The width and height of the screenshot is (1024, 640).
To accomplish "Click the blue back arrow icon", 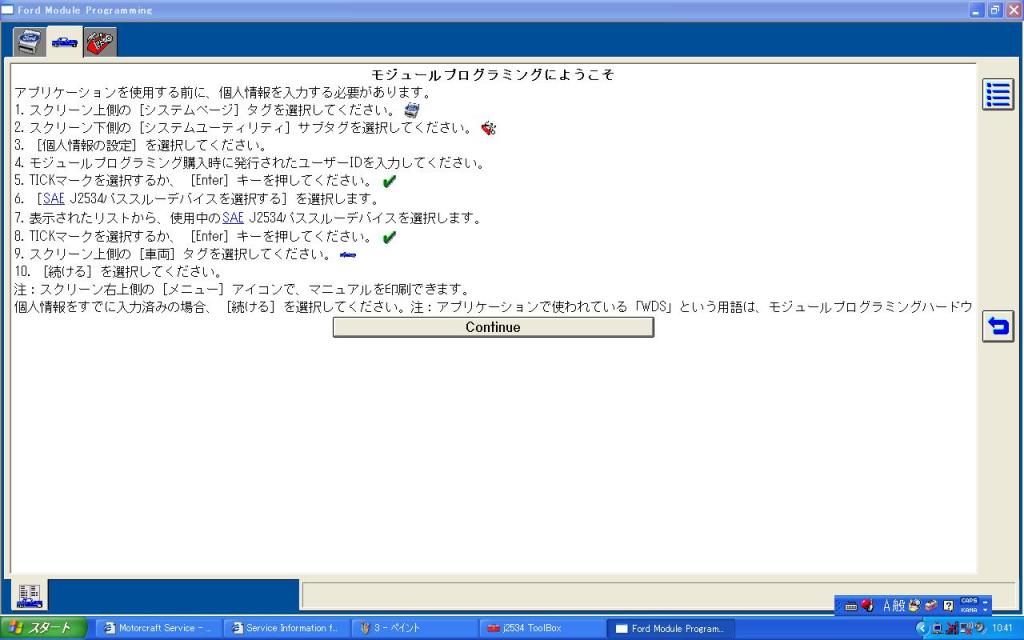I will [x=998, y=325].
